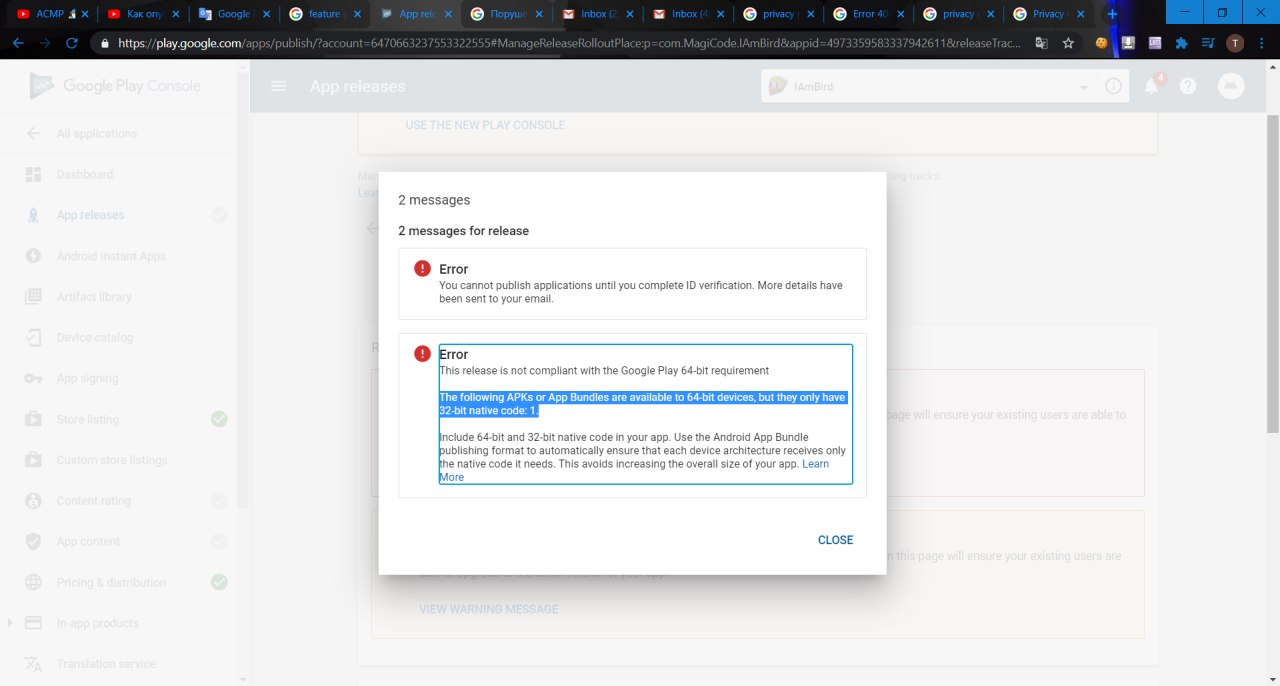The height and width of the screenshot is (686, 1280).
Task: Bookmark the page with the star icon
Action: click(x=1068, y=43)
